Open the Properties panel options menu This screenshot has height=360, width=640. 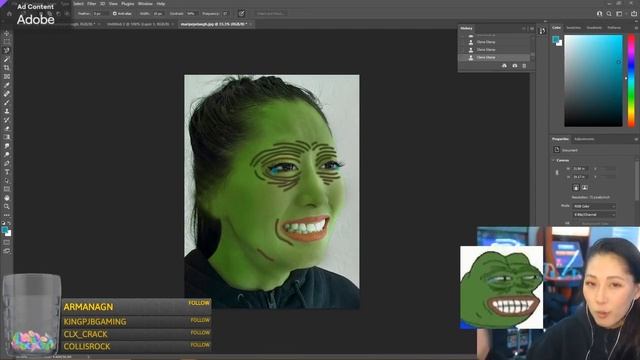636,139
